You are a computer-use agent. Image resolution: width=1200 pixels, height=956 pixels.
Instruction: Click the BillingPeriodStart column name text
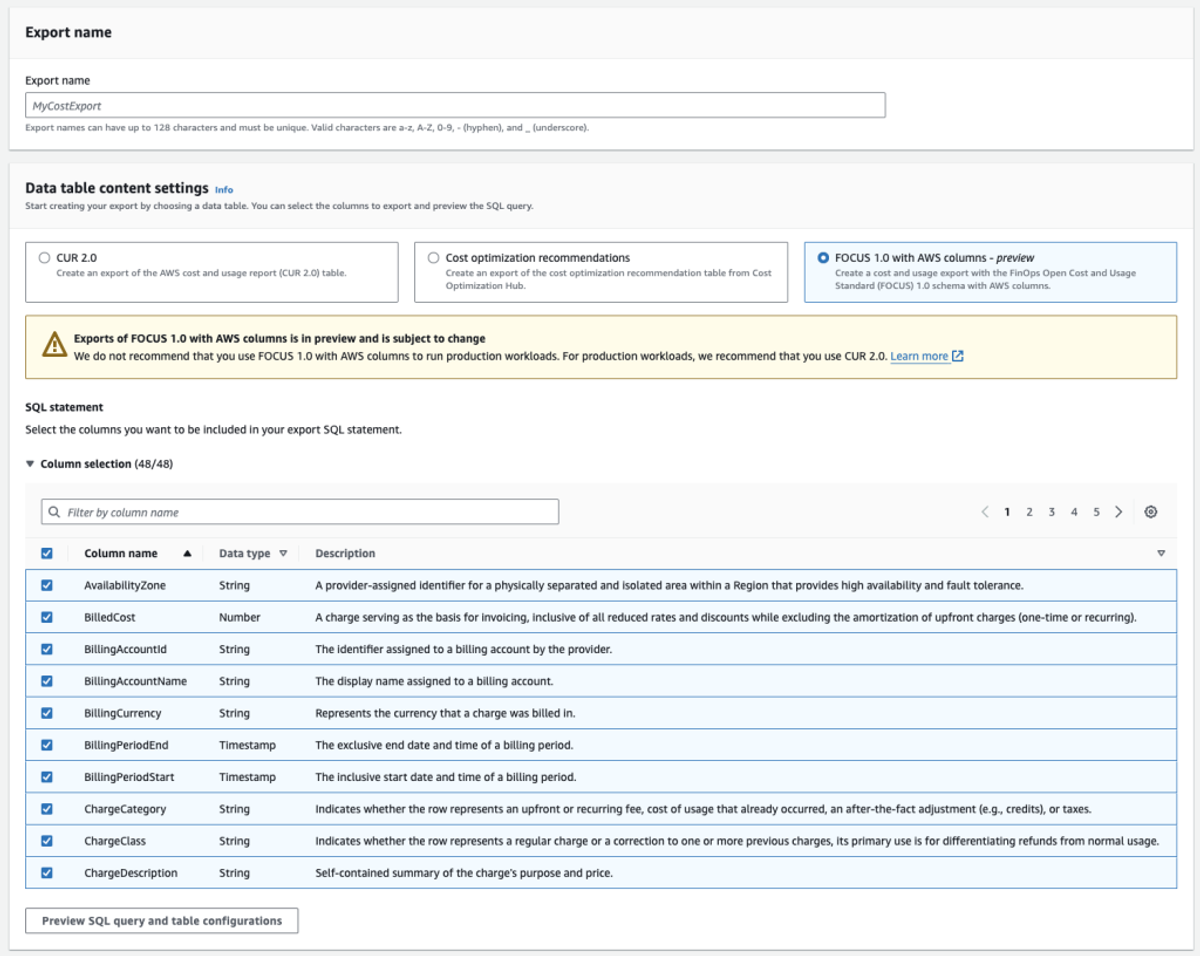click(130, 777)
